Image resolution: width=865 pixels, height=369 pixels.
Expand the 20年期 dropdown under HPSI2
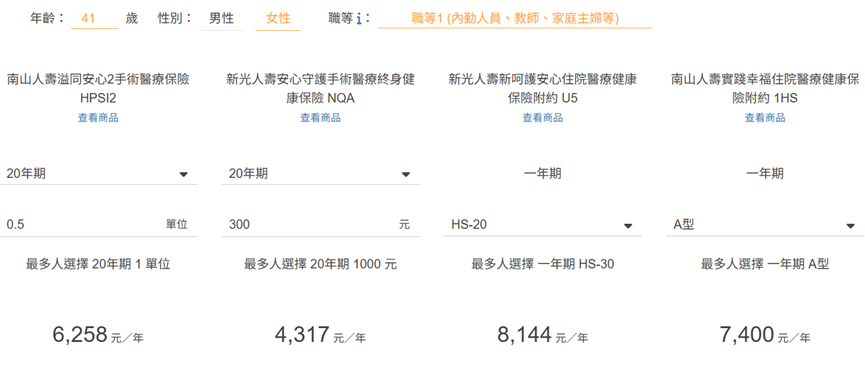pos(98,174)
